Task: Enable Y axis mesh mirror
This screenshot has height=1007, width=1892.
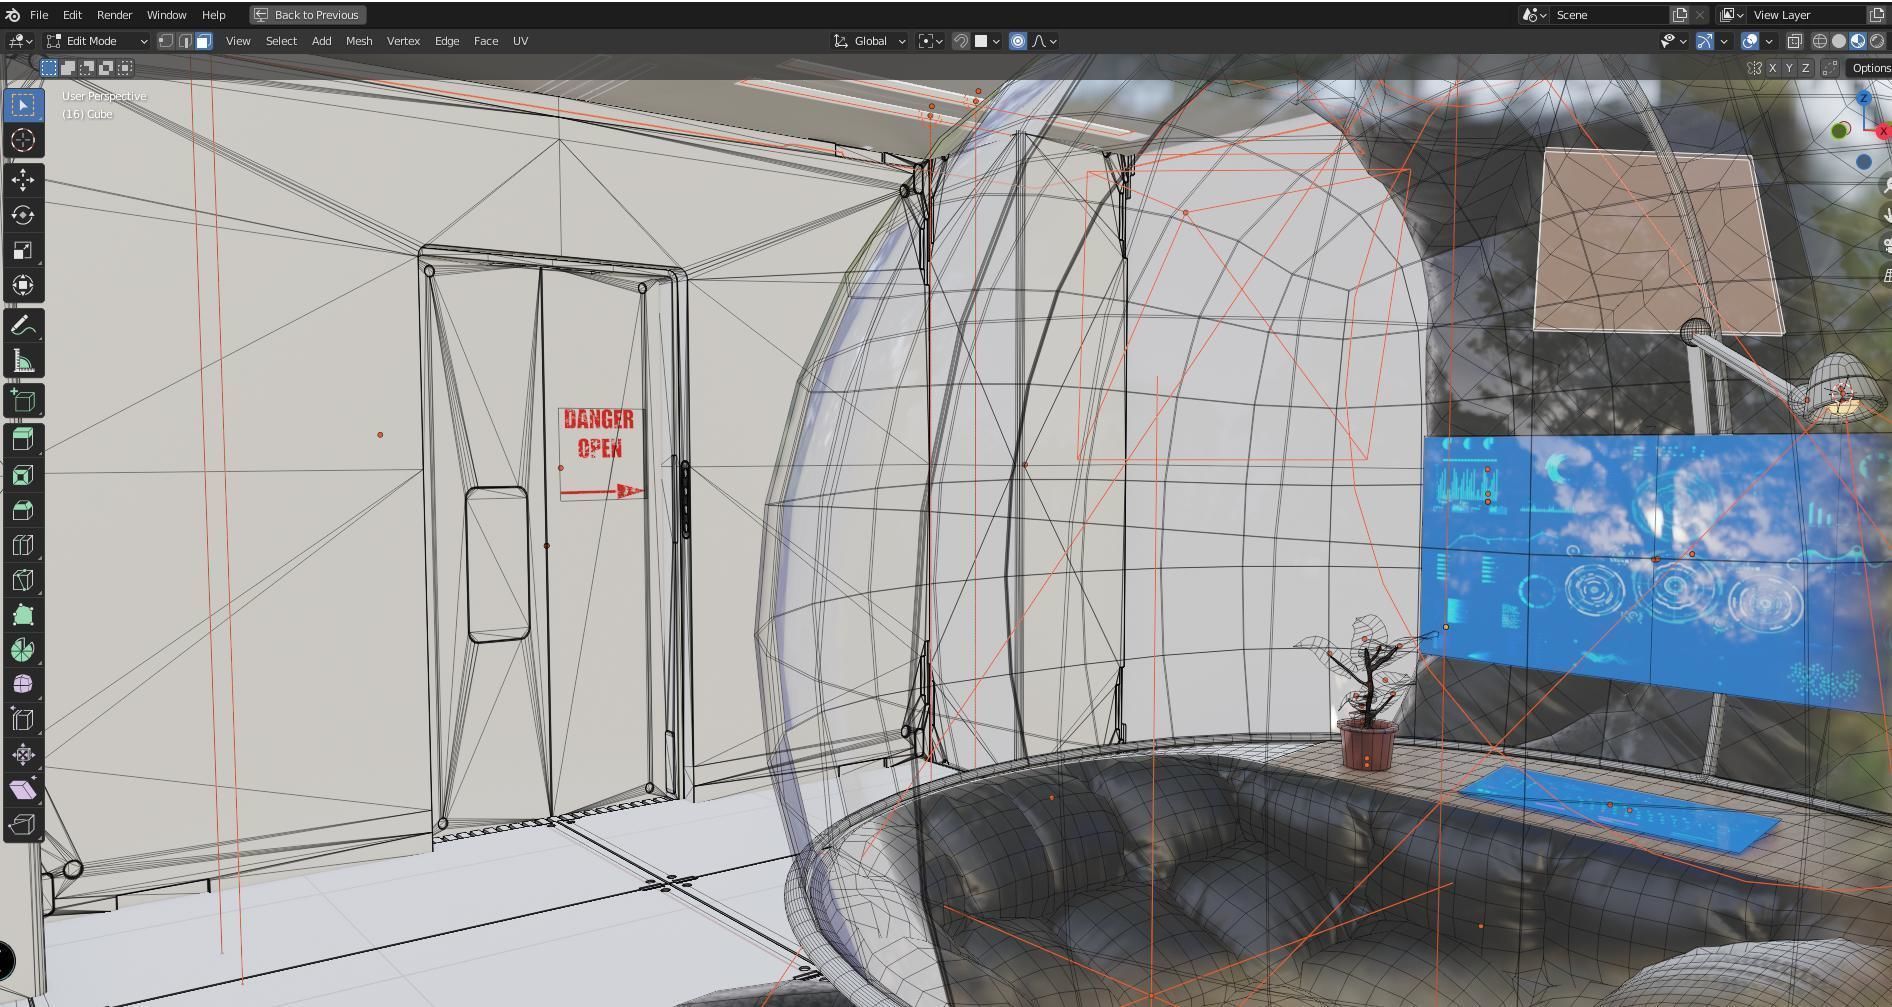Action: pyautogui.click(x=1789, y=68)
